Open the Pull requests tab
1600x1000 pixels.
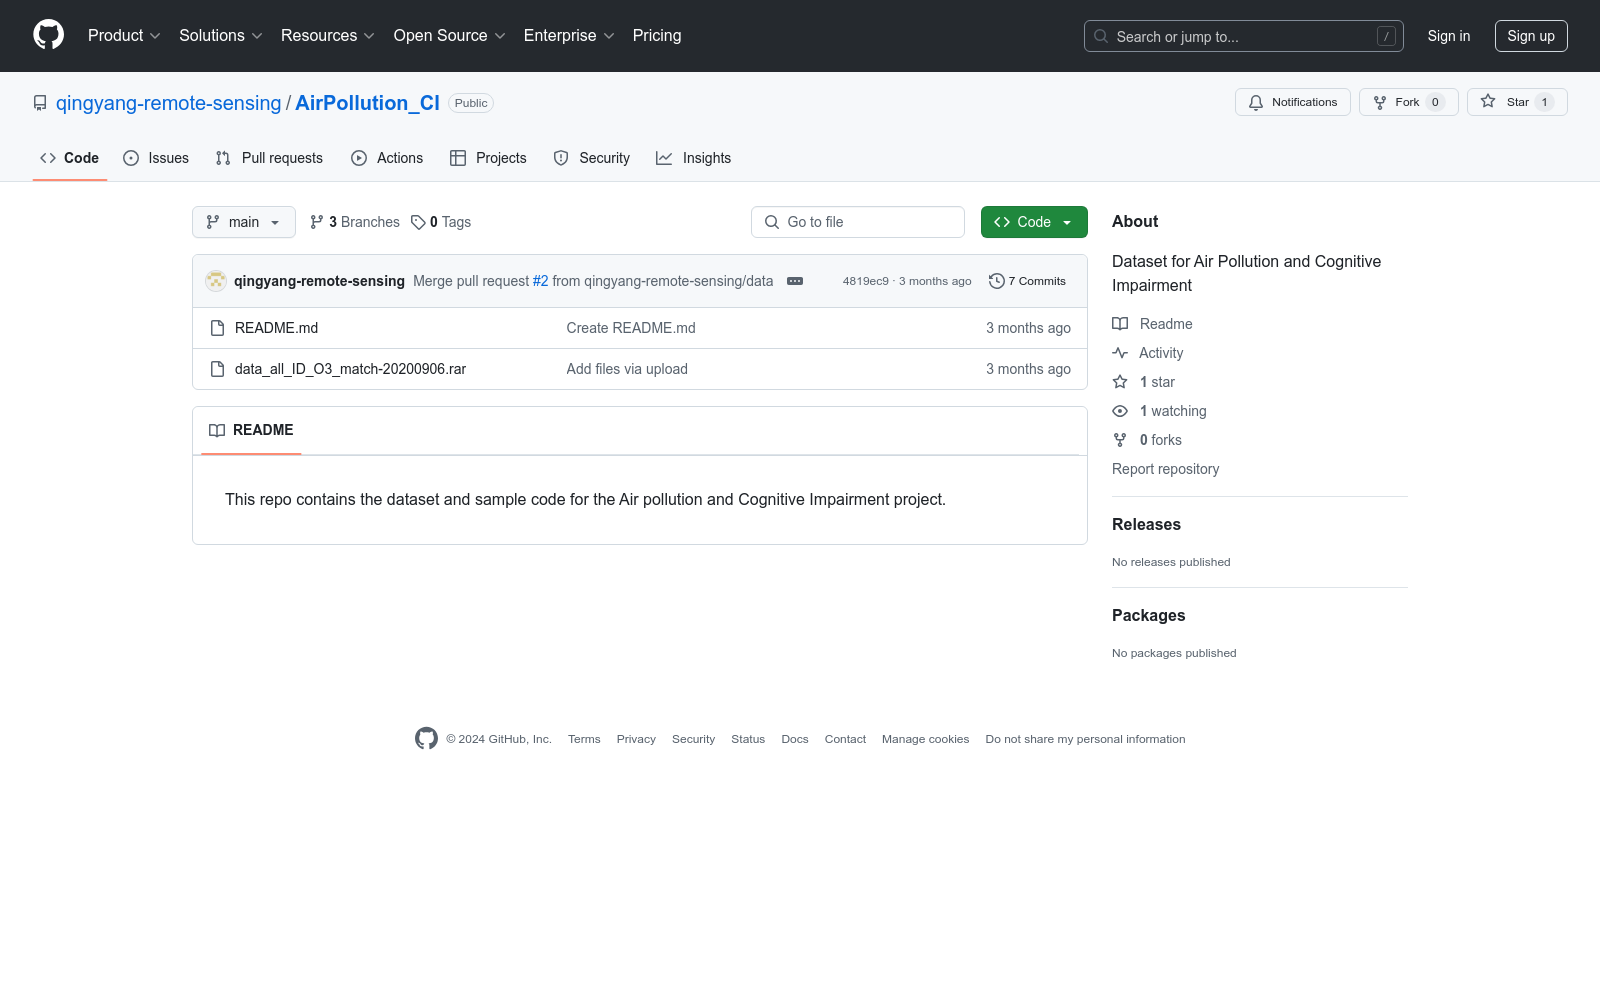(x=269, y=158)
